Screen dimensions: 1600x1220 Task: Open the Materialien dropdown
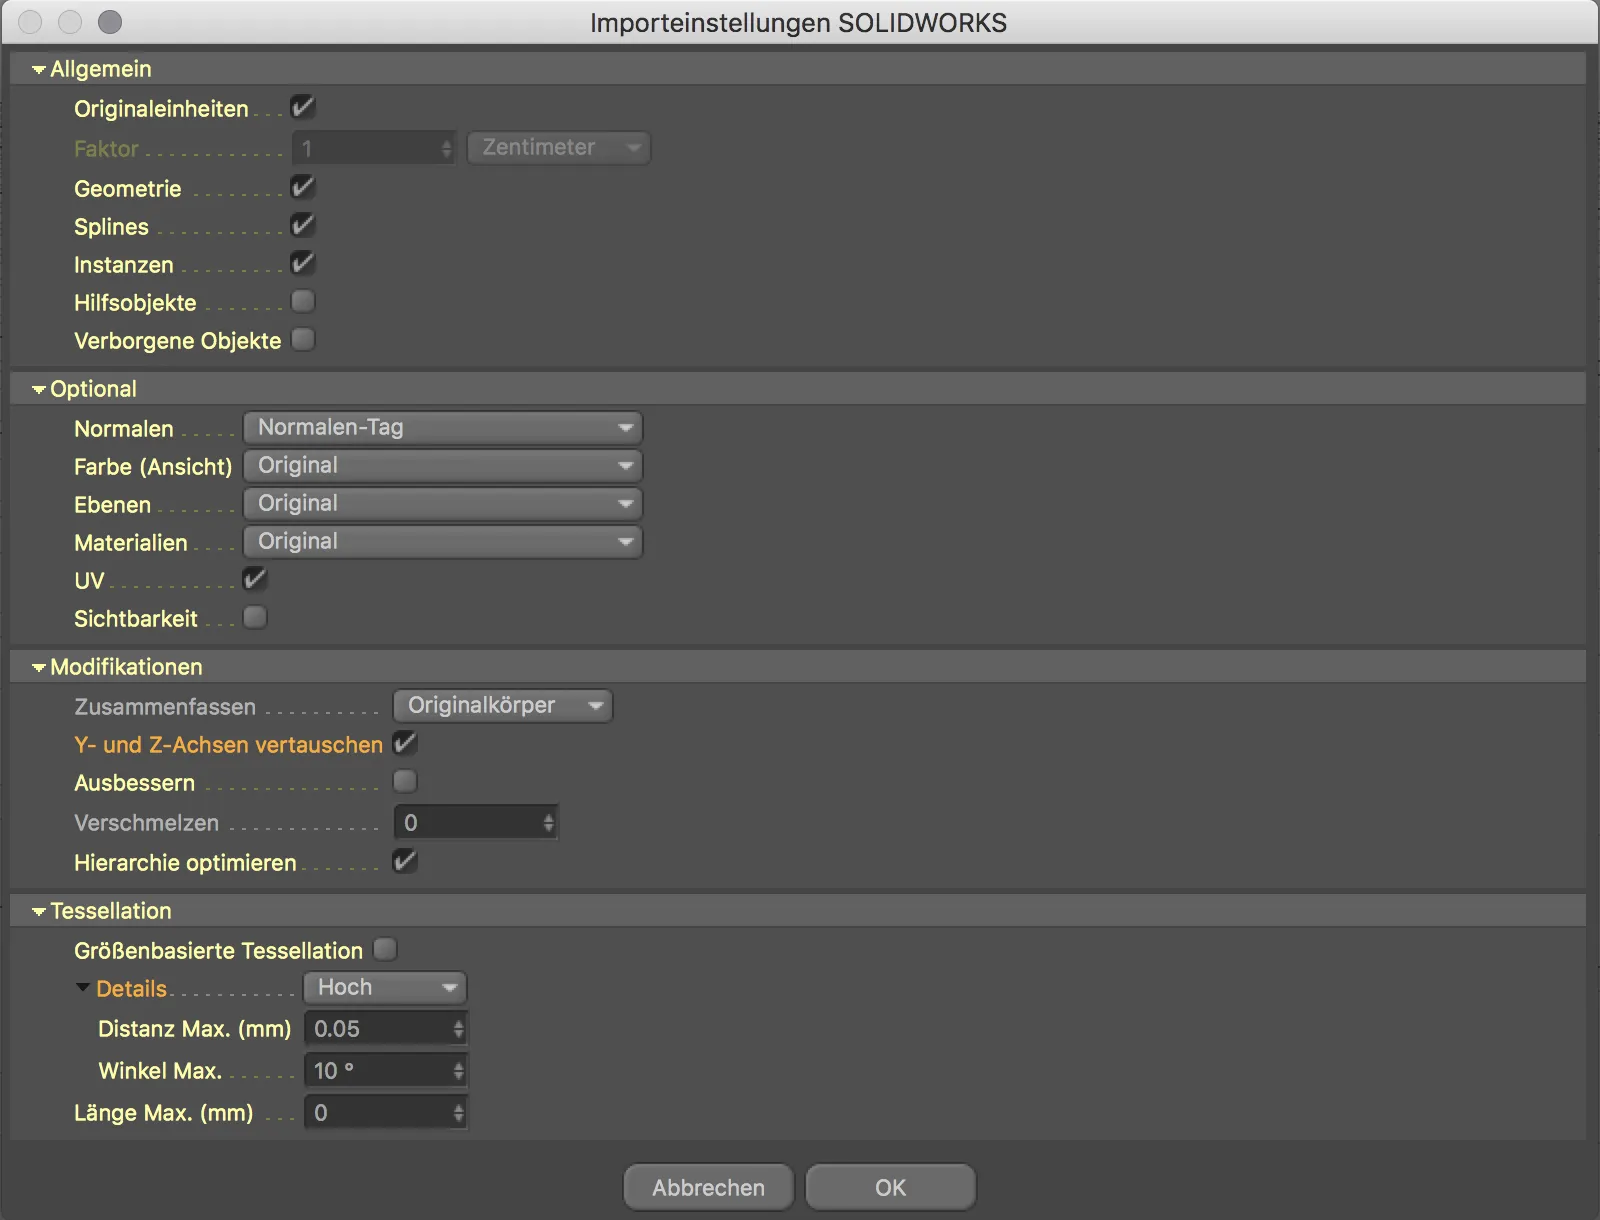[x=443, y=541]
